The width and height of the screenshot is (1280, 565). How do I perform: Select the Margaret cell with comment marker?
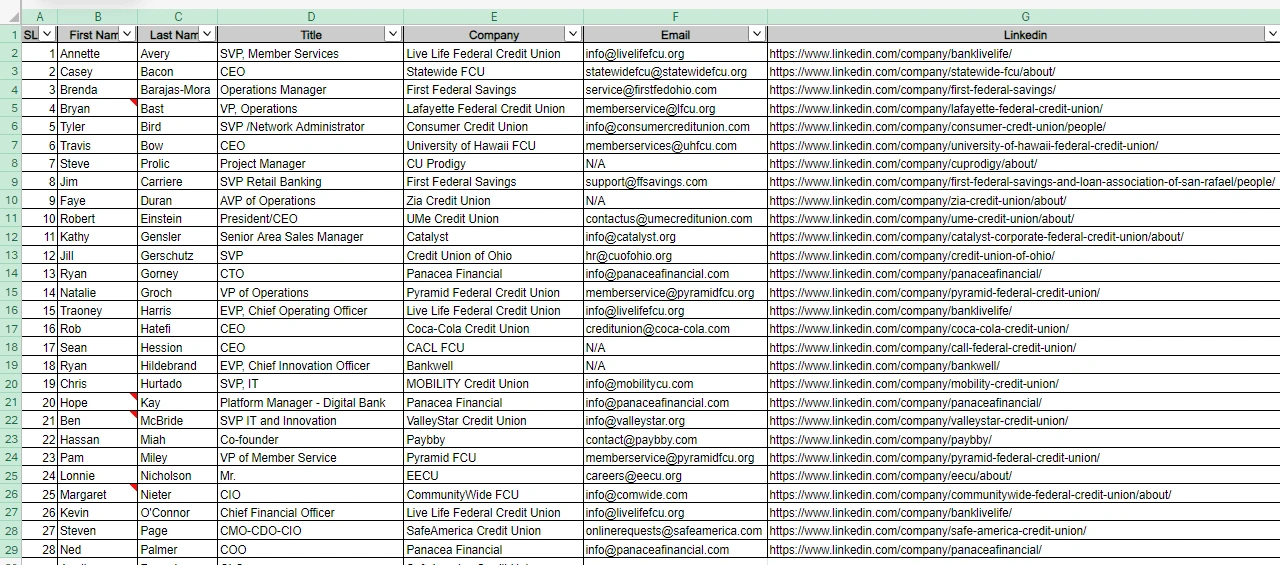tap(97, 494)
